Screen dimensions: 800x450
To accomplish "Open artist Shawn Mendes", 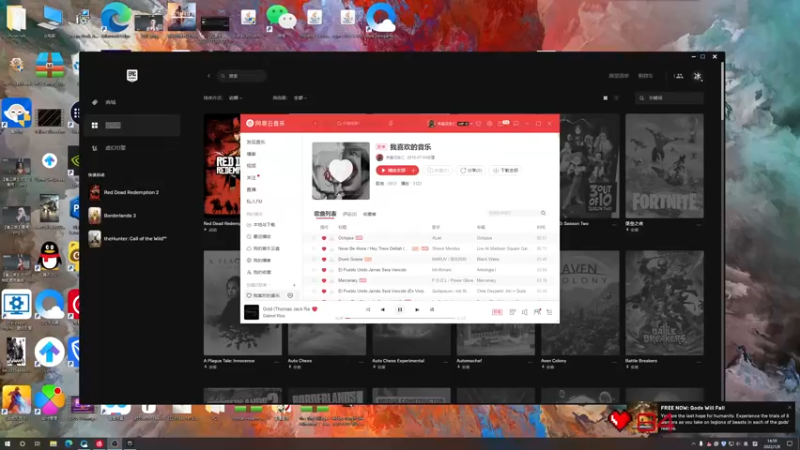I will (x=446, y=248).
